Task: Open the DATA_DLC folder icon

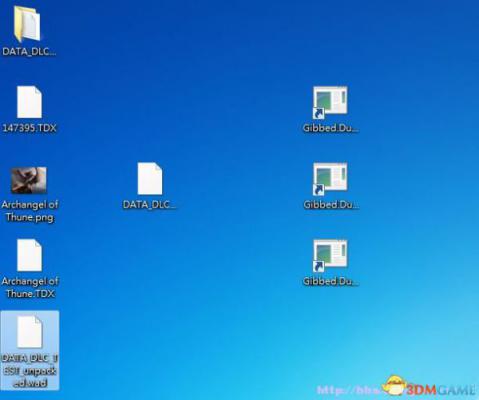Action: pyautogui.click(x=27, y=24)
